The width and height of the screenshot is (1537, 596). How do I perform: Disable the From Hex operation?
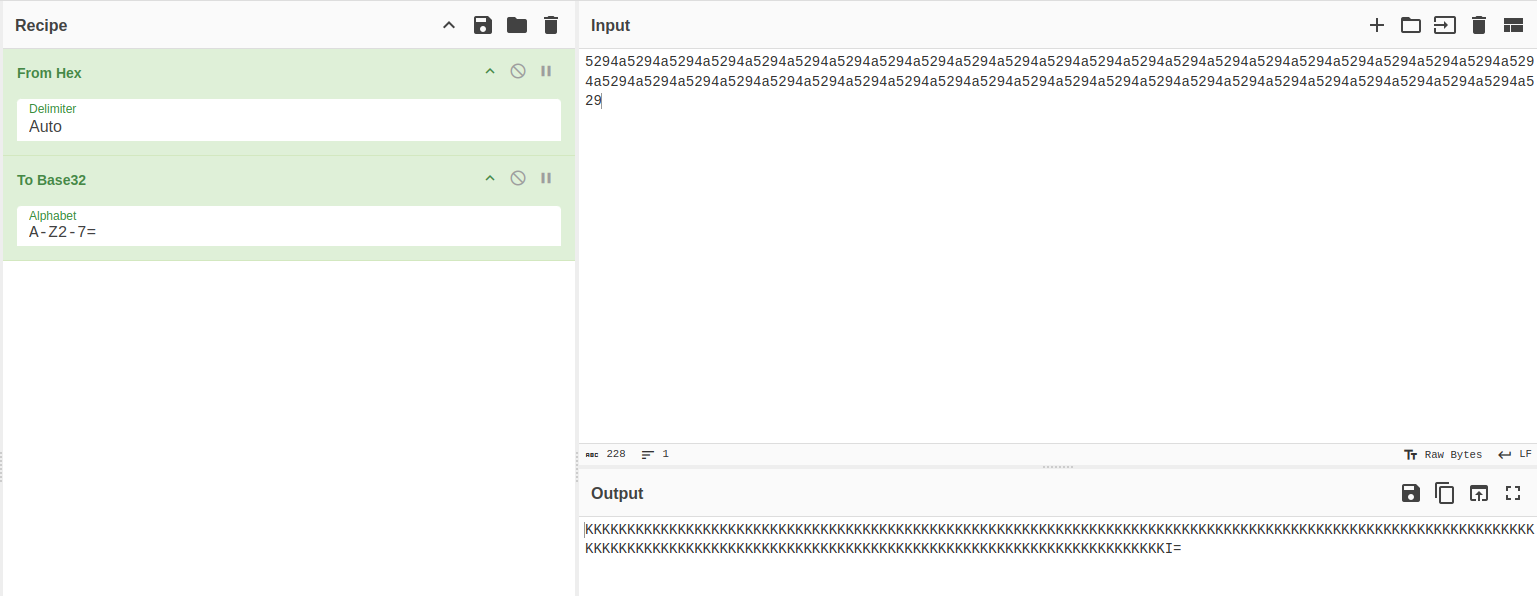pyautogui.click(x=518, y=71)
